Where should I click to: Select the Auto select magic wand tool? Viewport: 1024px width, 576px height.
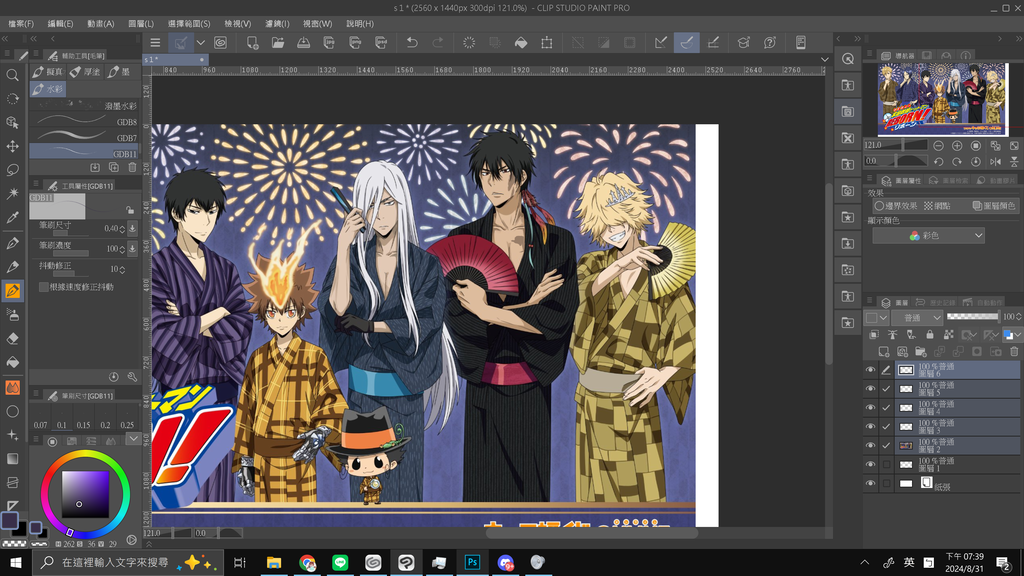[x=12, y=193]
